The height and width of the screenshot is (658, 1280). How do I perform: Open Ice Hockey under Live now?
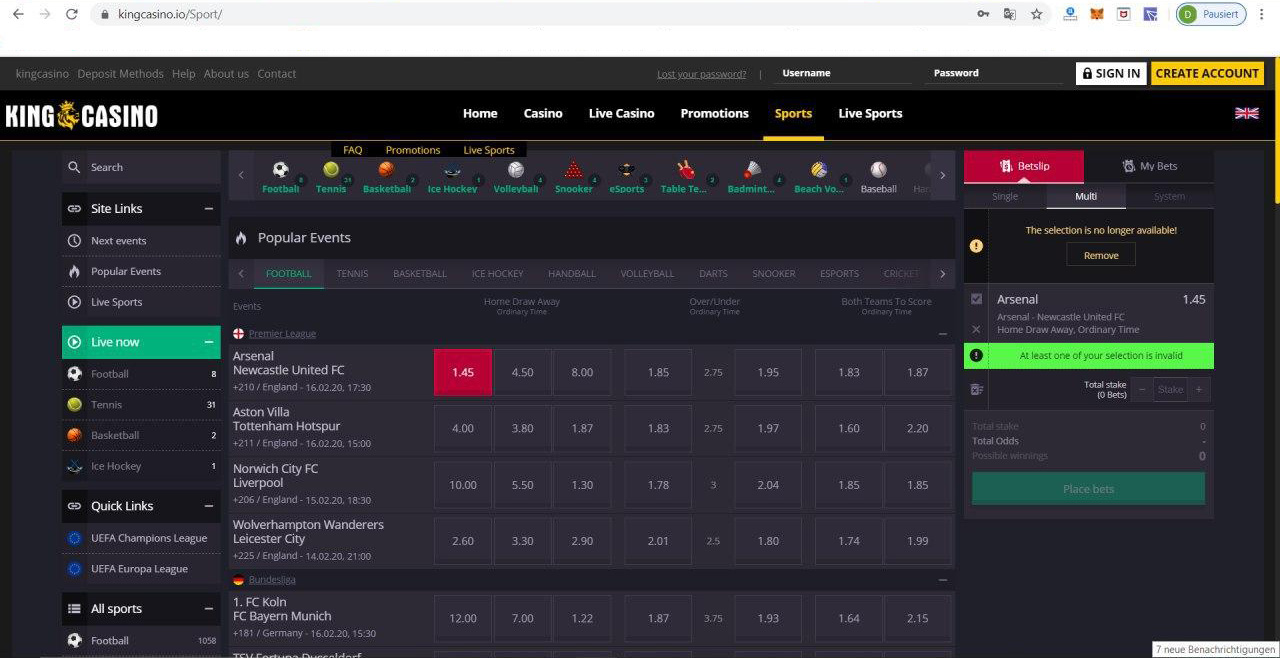[141, 466]
